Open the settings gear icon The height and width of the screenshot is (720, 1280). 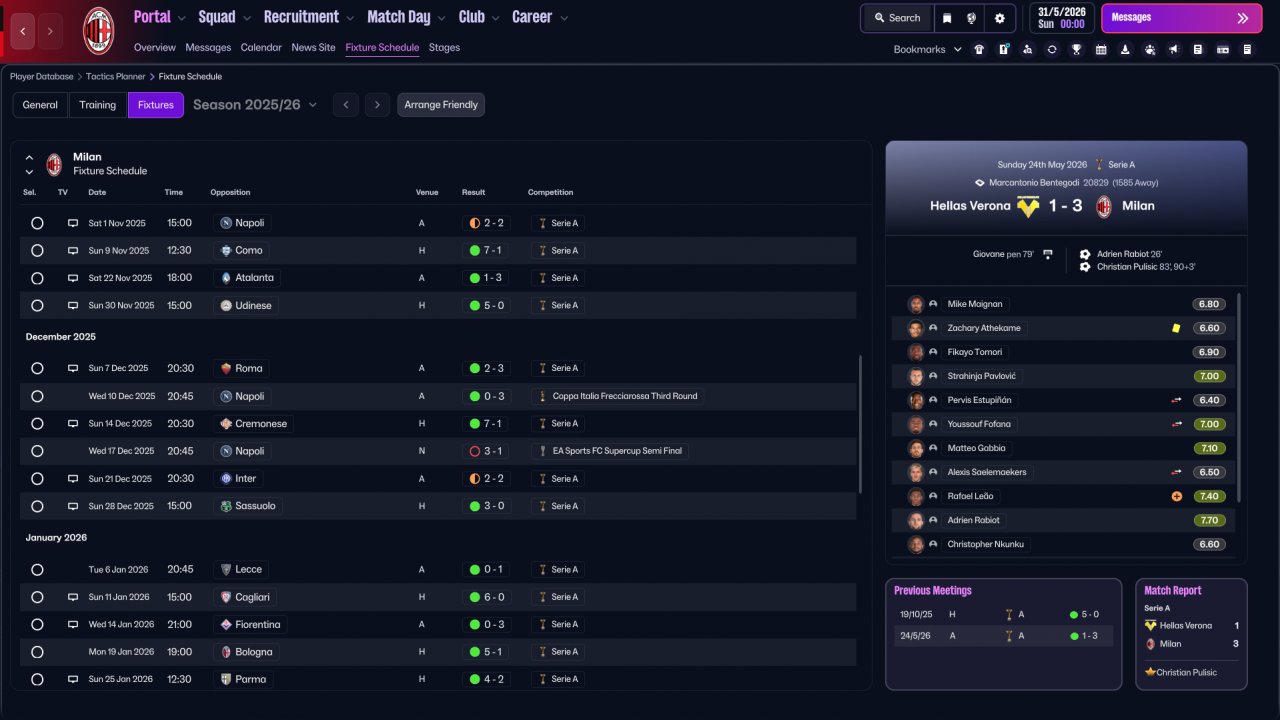click(999, 18)
